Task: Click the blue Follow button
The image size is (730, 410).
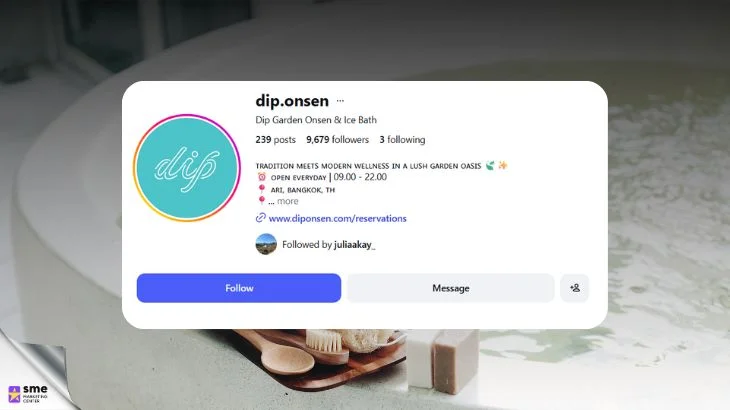Action: [x=239, y=288]
